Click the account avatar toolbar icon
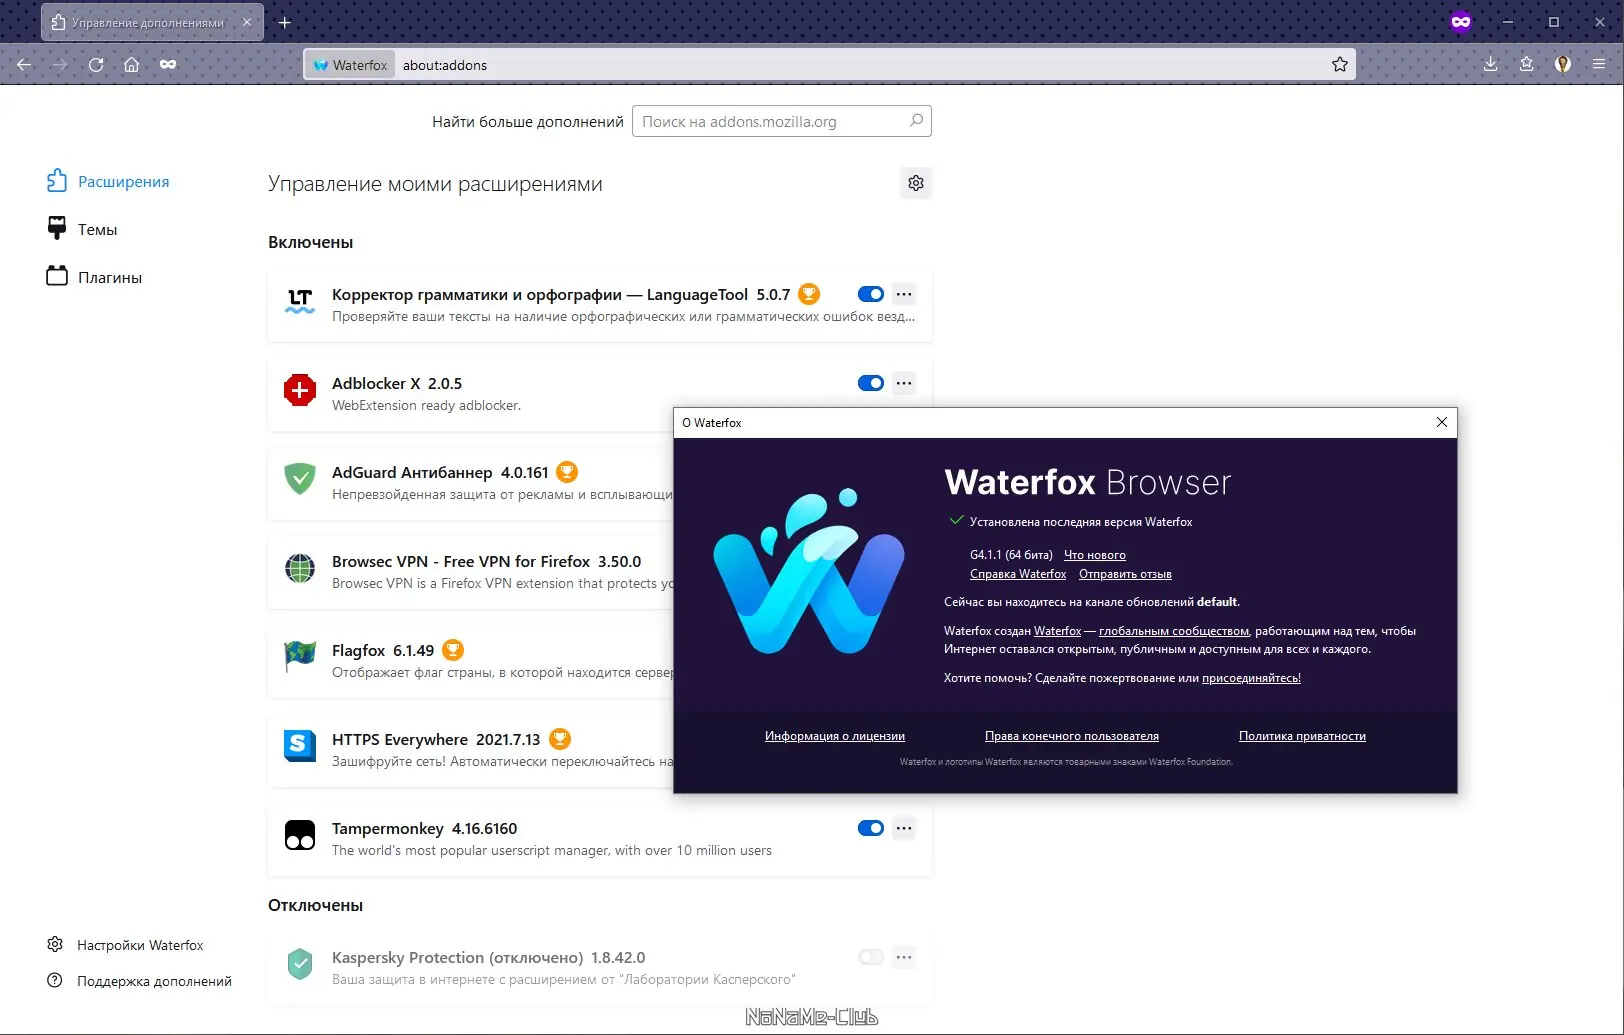 pos(1563,65)
